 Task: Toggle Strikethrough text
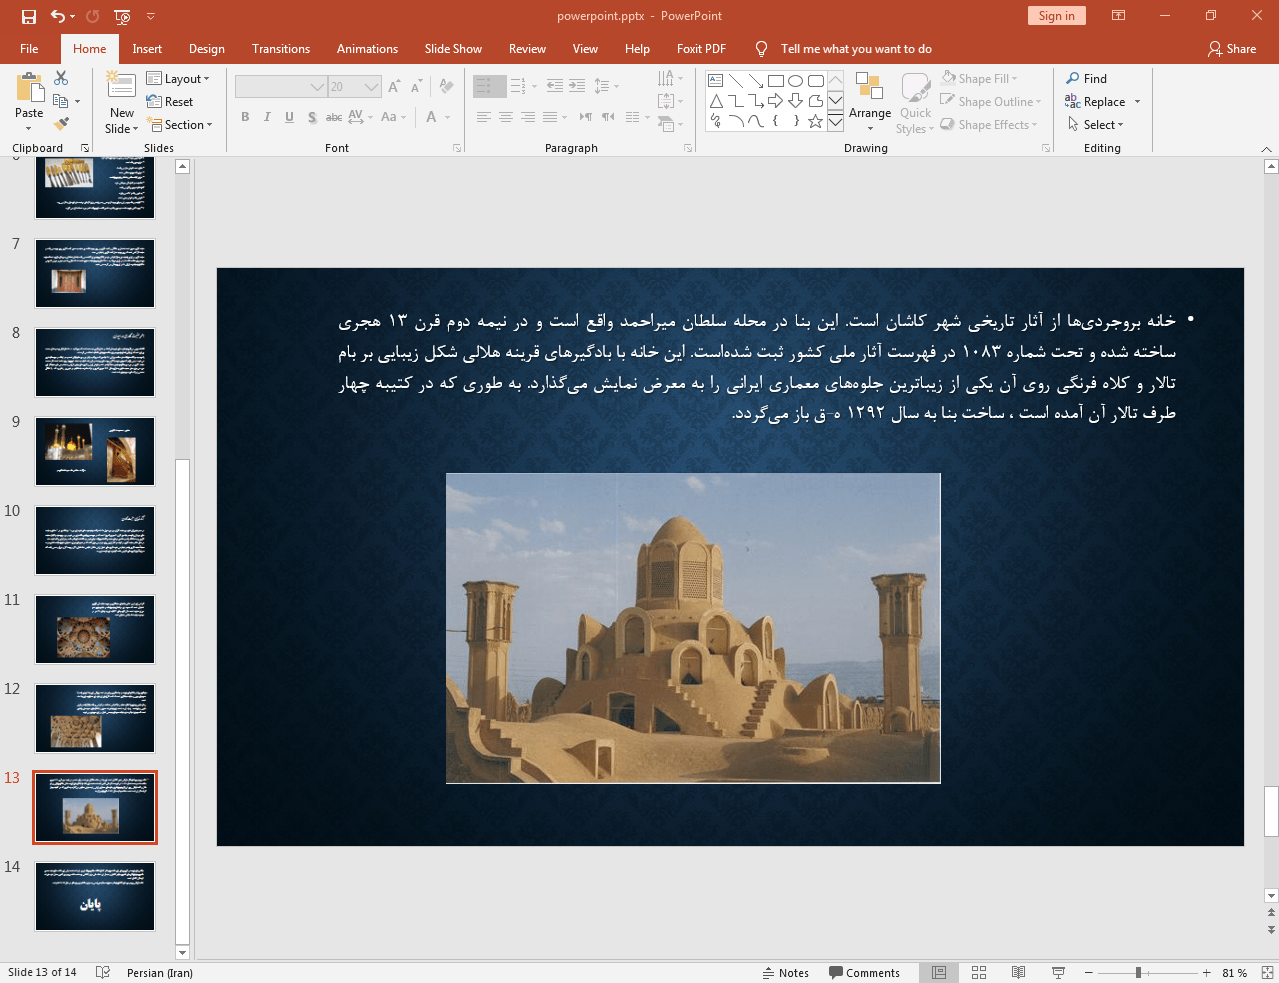tap(334, 117)
